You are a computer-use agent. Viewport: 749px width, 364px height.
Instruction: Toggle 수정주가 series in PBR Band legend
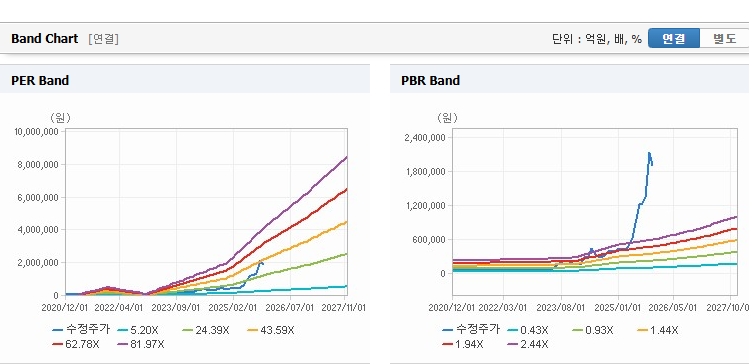tap(471, 330)
